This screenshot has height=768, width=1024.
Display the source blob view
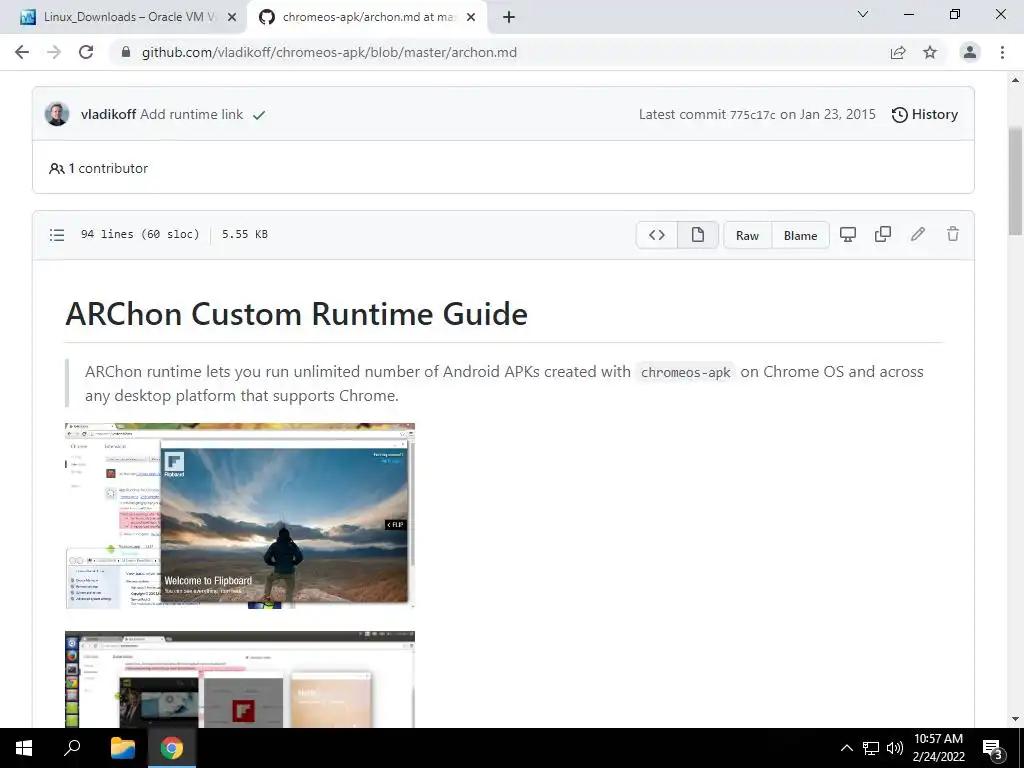657,235
